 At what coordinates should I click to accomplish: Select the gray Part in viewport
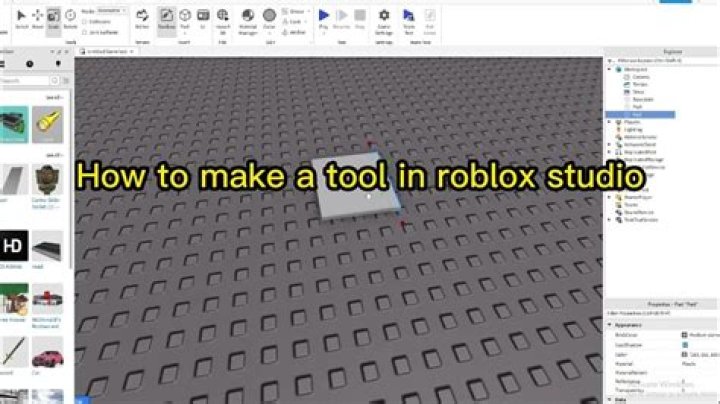coord(356,184)
